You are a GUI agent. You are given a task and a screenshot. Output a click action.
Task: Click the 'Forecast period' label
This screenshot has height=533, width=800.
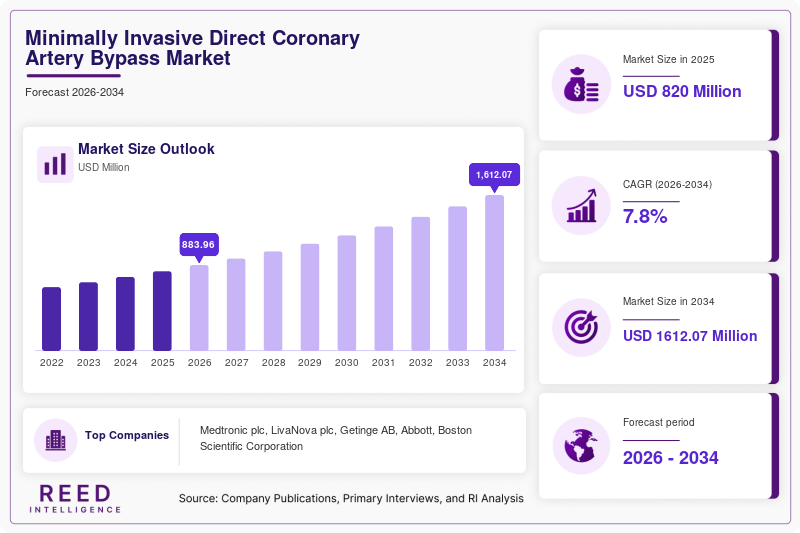(x=659, y=422)
